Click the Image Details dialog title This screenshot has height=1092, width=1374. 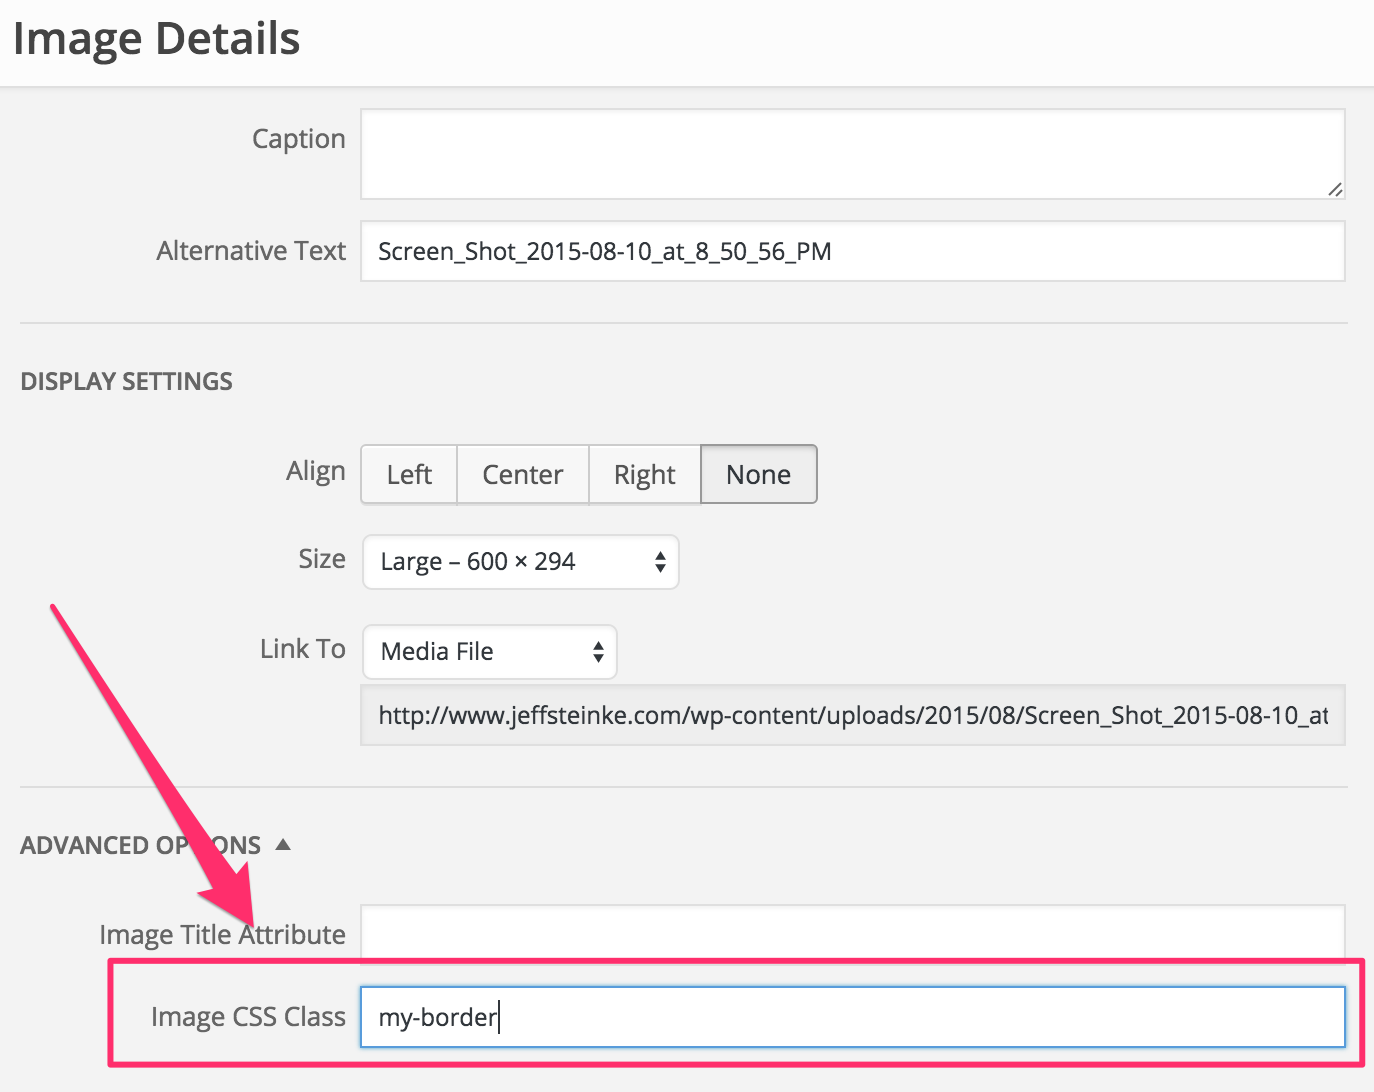click(x=156, y=39)
